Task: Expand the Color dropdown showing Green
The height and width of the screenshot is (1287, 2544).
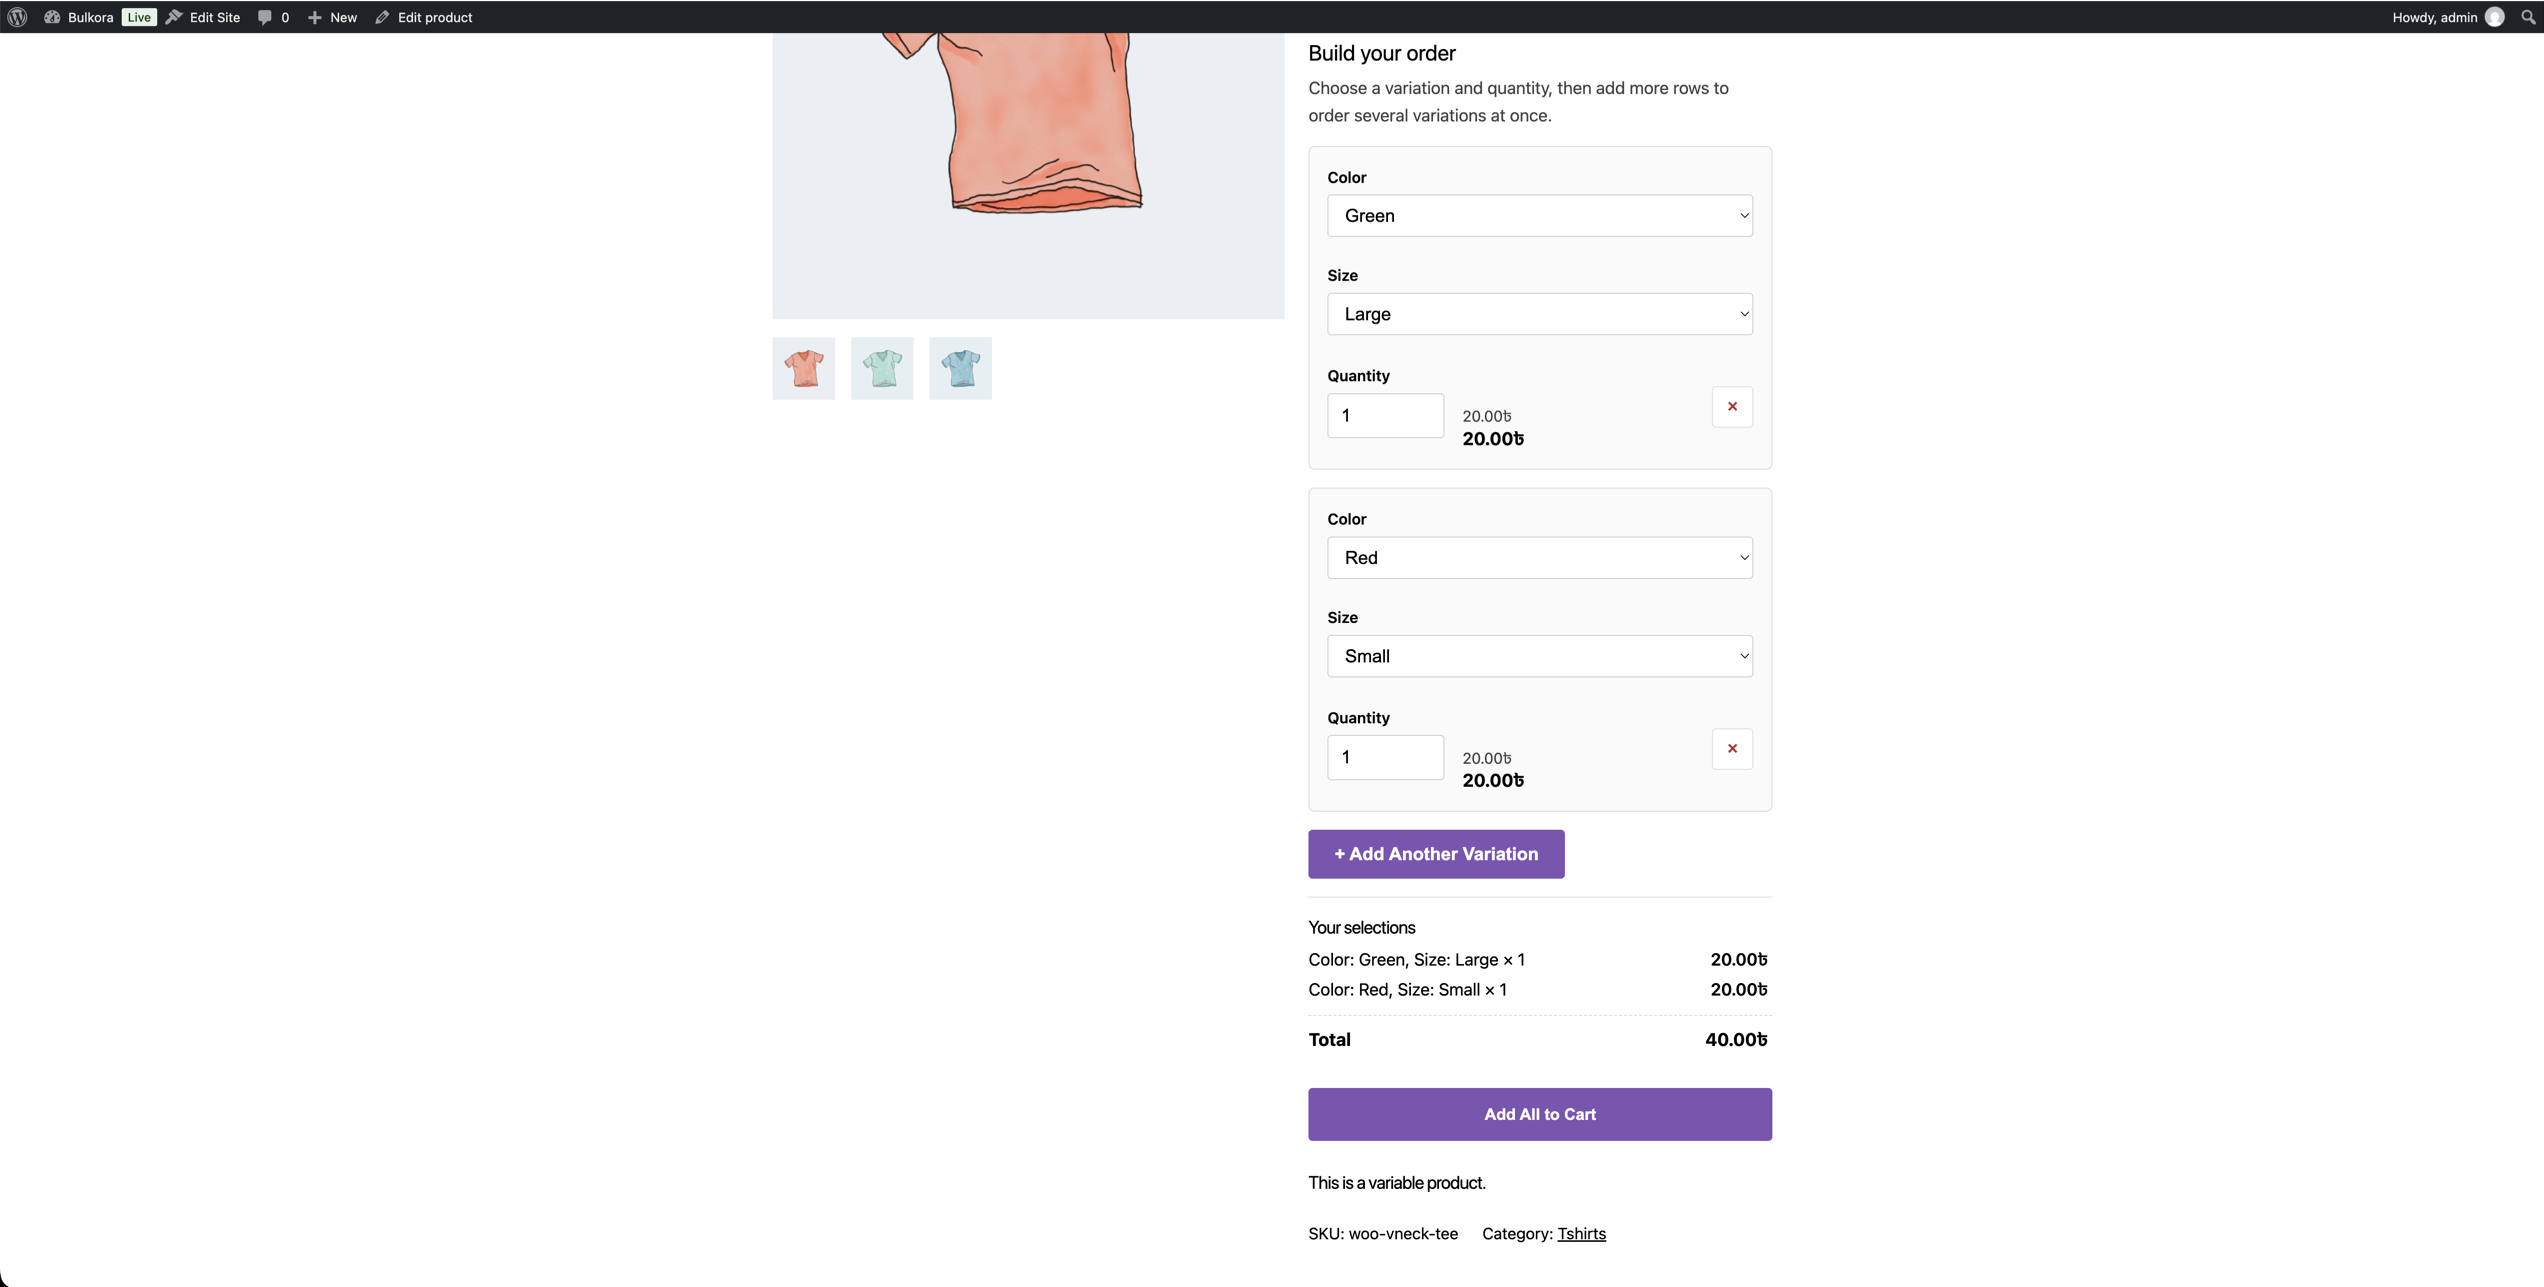Action: point(1539,216)
